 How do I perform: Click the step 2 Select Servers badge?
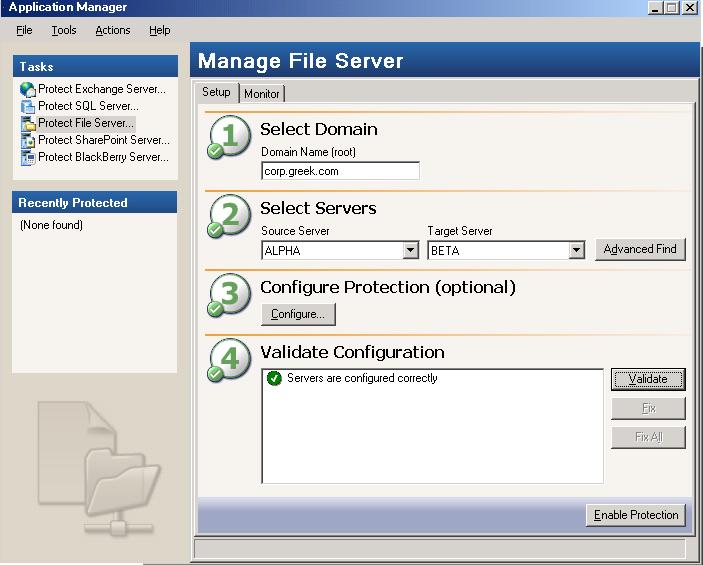229,216
